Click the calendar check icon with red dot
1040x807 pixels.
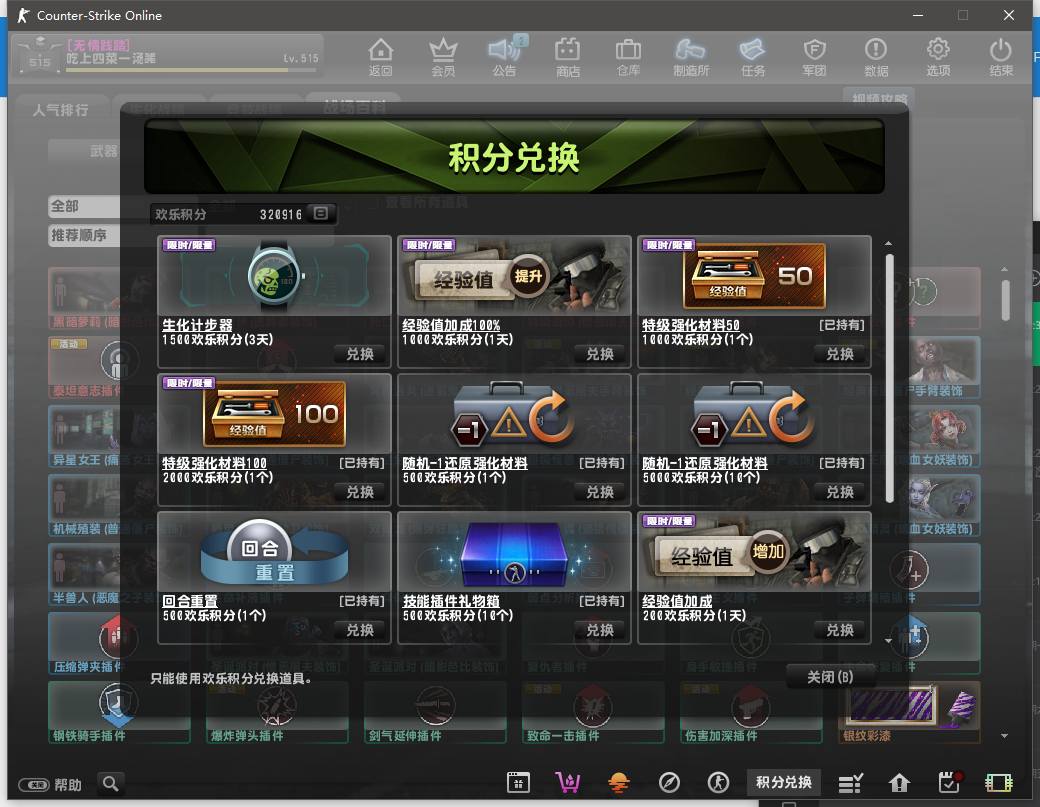tap(950, 782)
